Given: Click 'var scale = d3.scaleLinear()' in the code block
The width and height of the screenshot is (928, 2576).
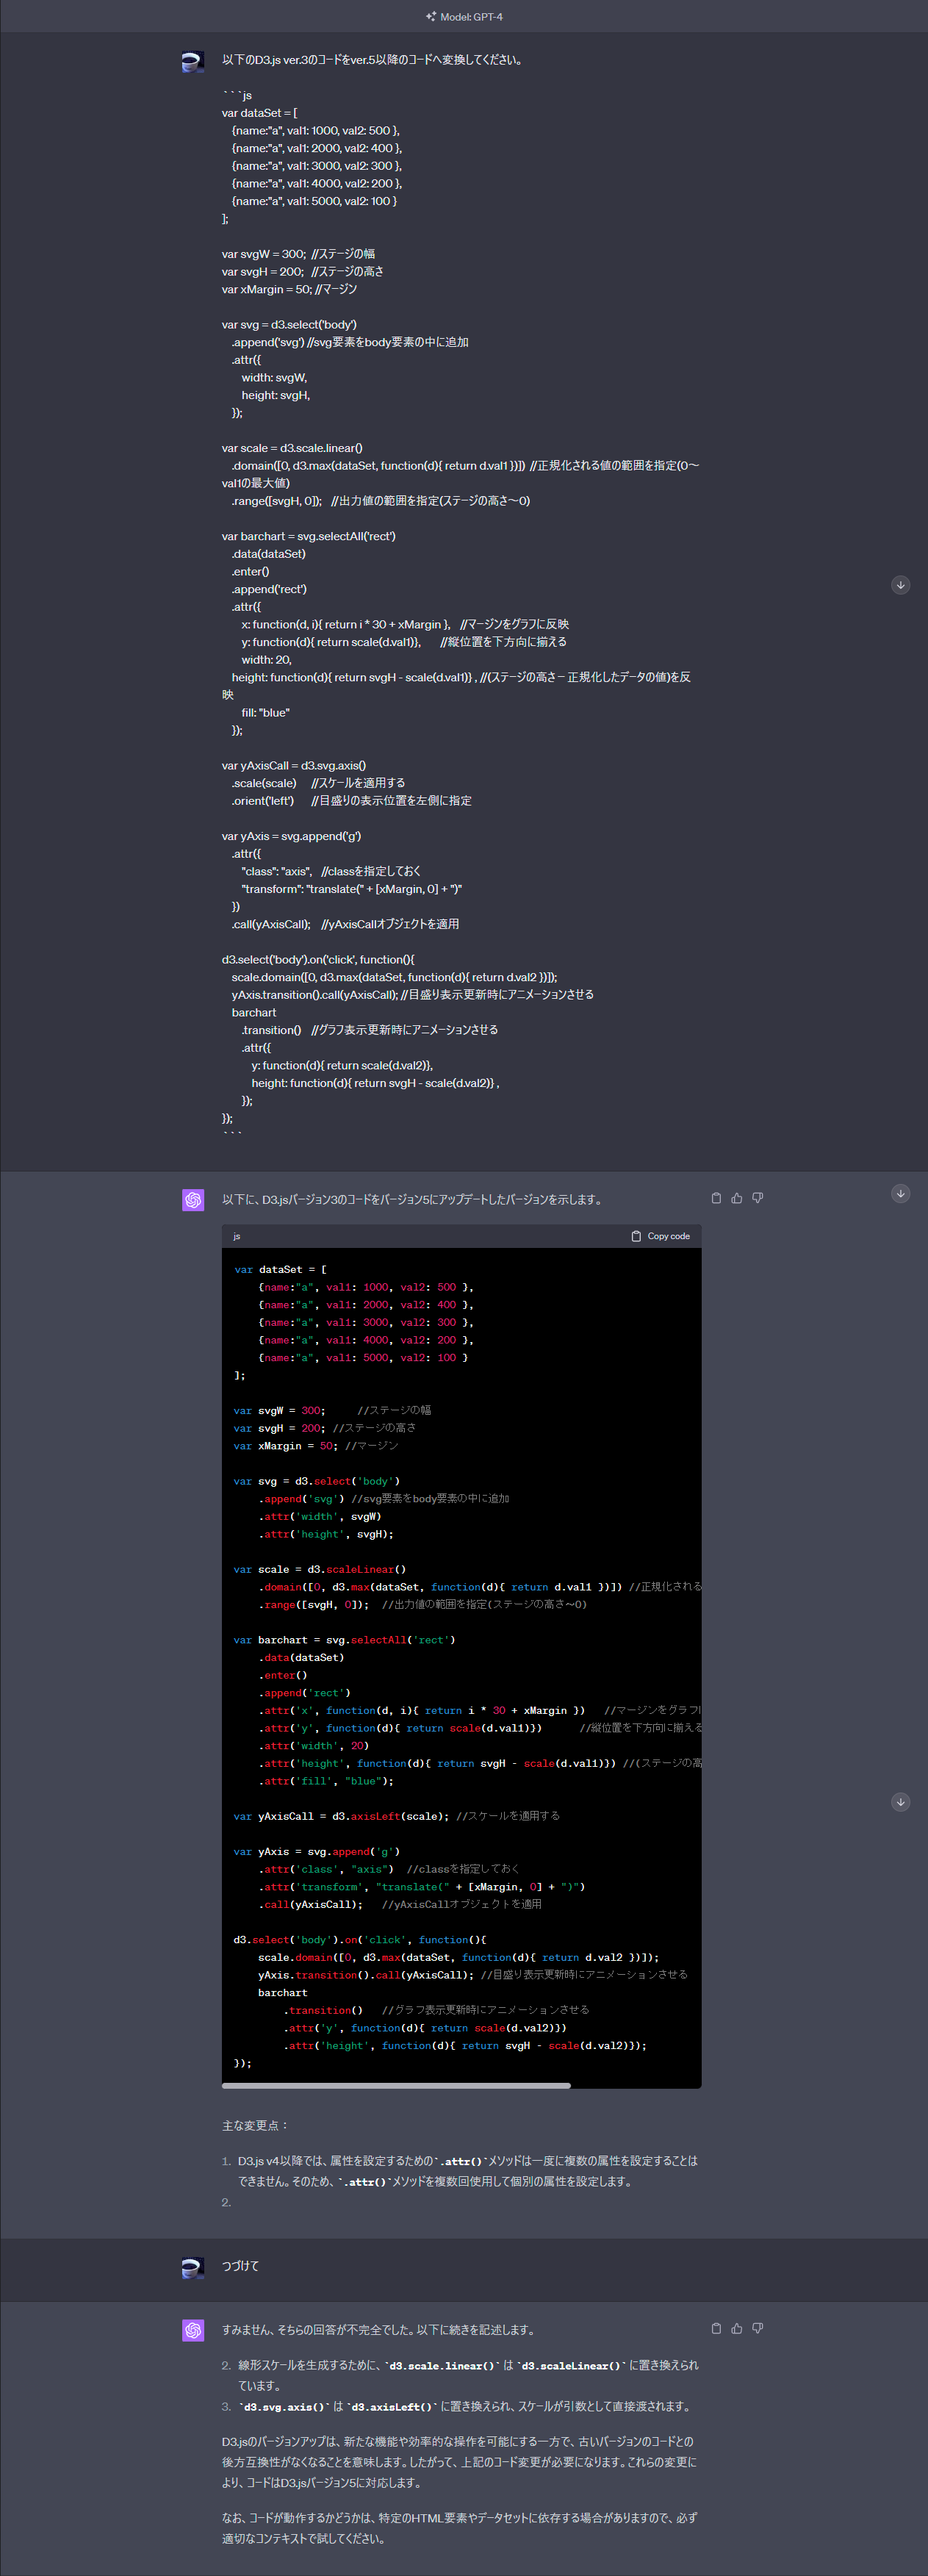Looking at the screenshot, I should [320, 1570].
